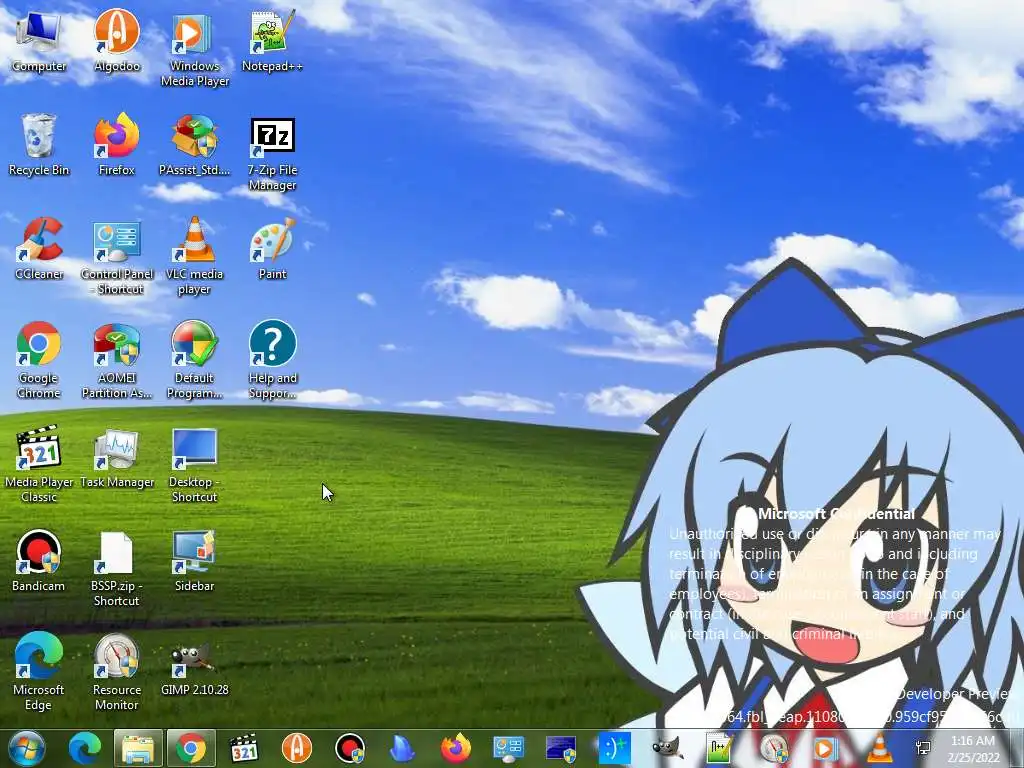The image size is (1024, 768).
Task: Launch GIMP from the taskbar
Action: (667, 748)
